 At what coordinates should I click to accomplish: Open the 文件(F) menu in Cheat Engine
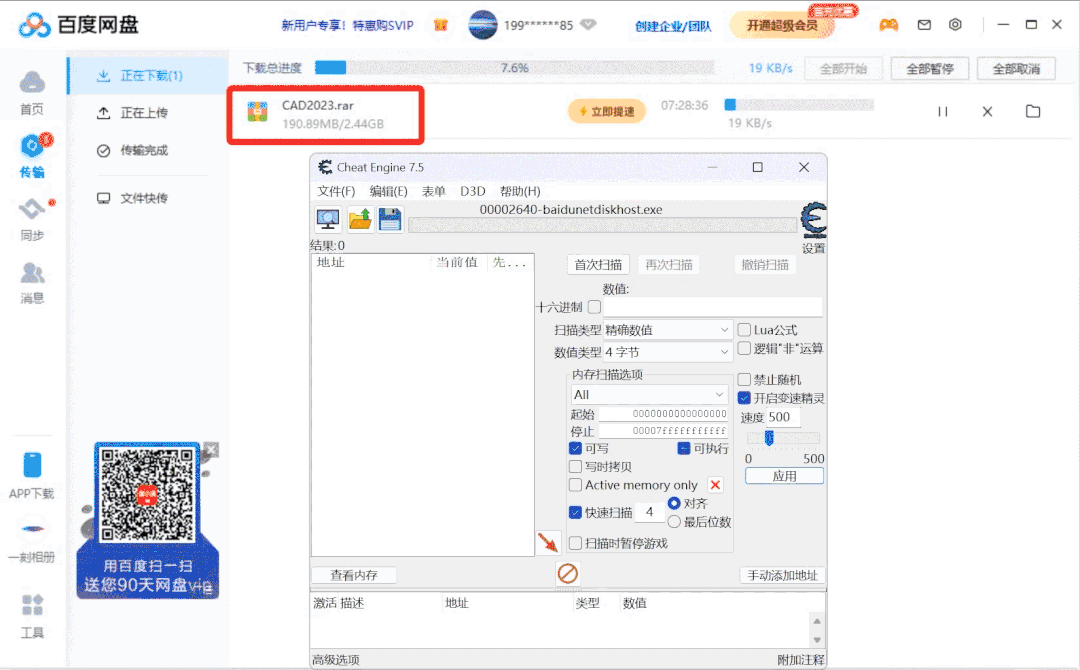(x=336, y=191)
